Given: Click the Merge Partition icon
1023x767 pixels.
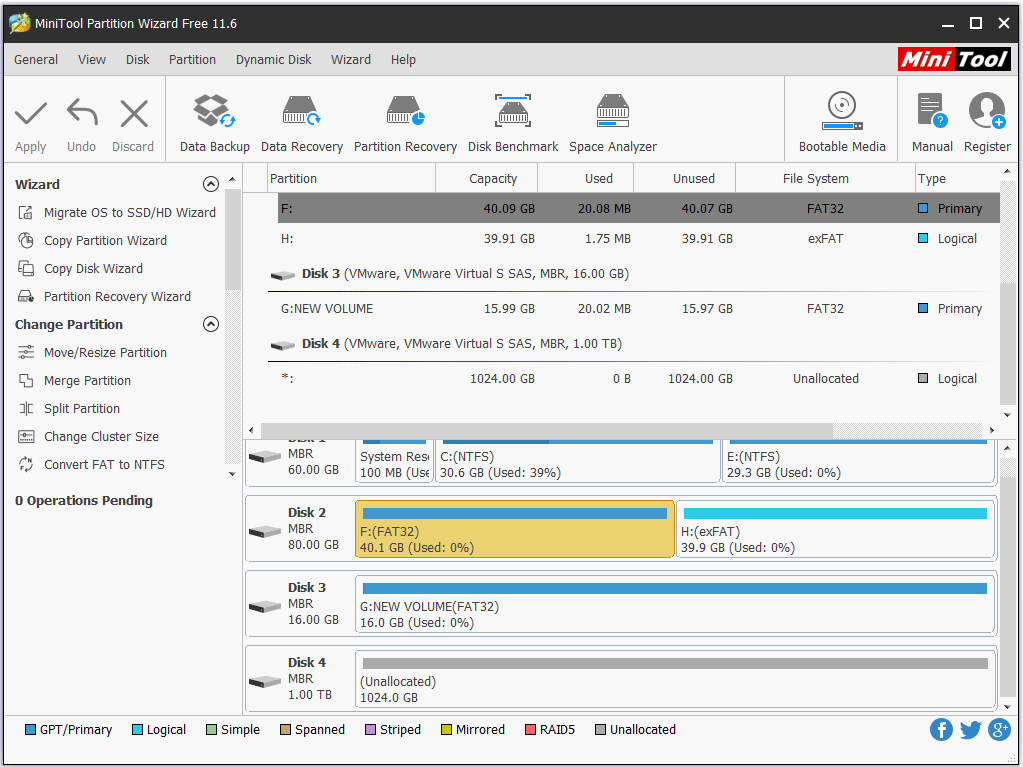Looking at the screenshot, I should tap(26, 381).
